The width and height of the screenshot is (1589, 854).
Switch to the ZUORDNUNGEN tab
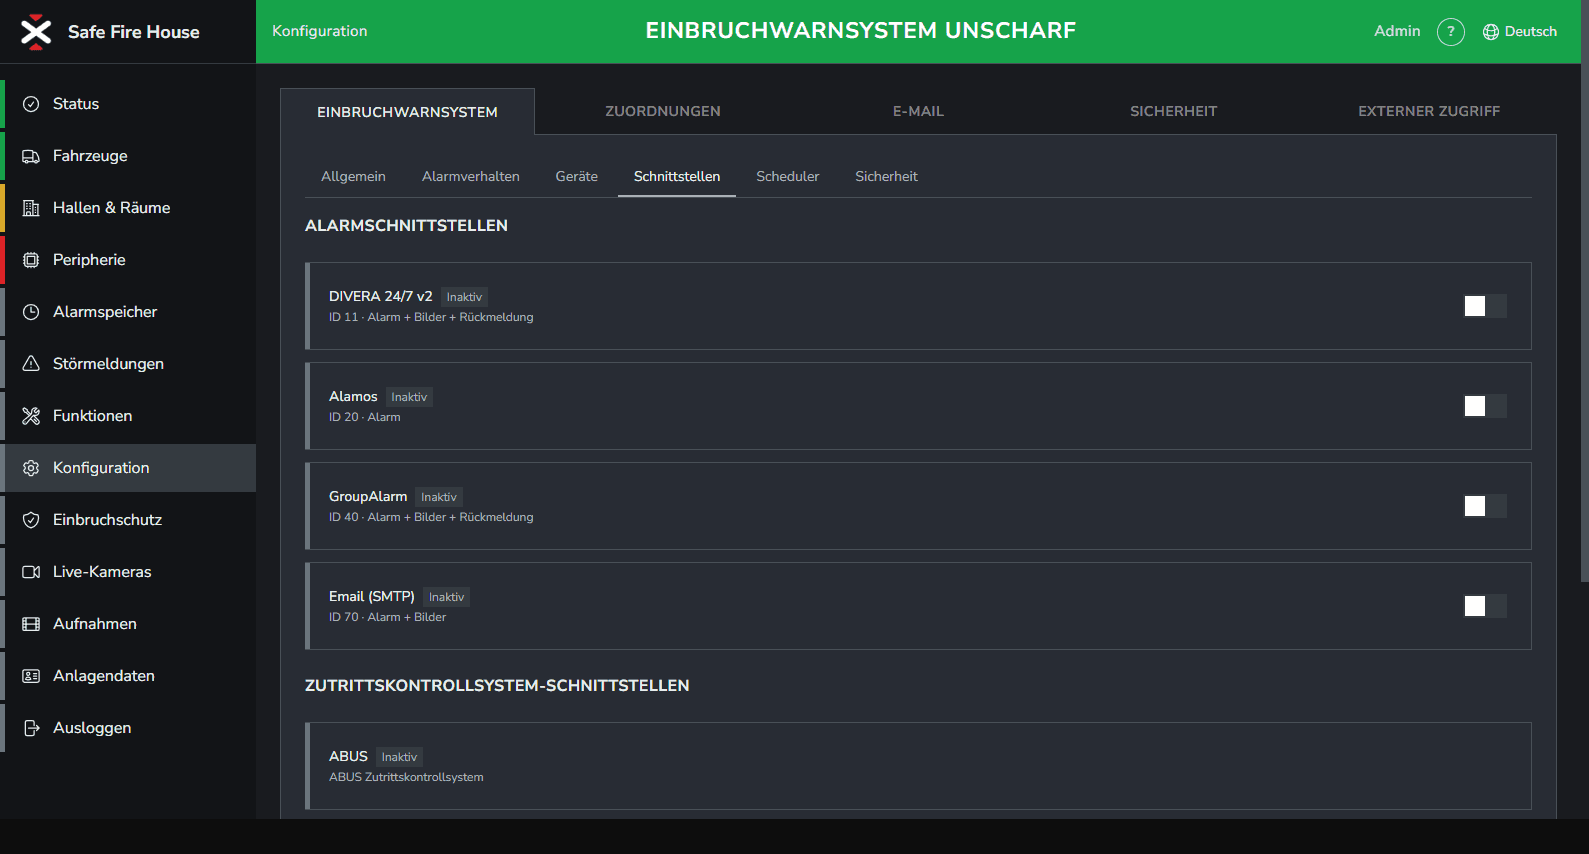pos(663,111)
